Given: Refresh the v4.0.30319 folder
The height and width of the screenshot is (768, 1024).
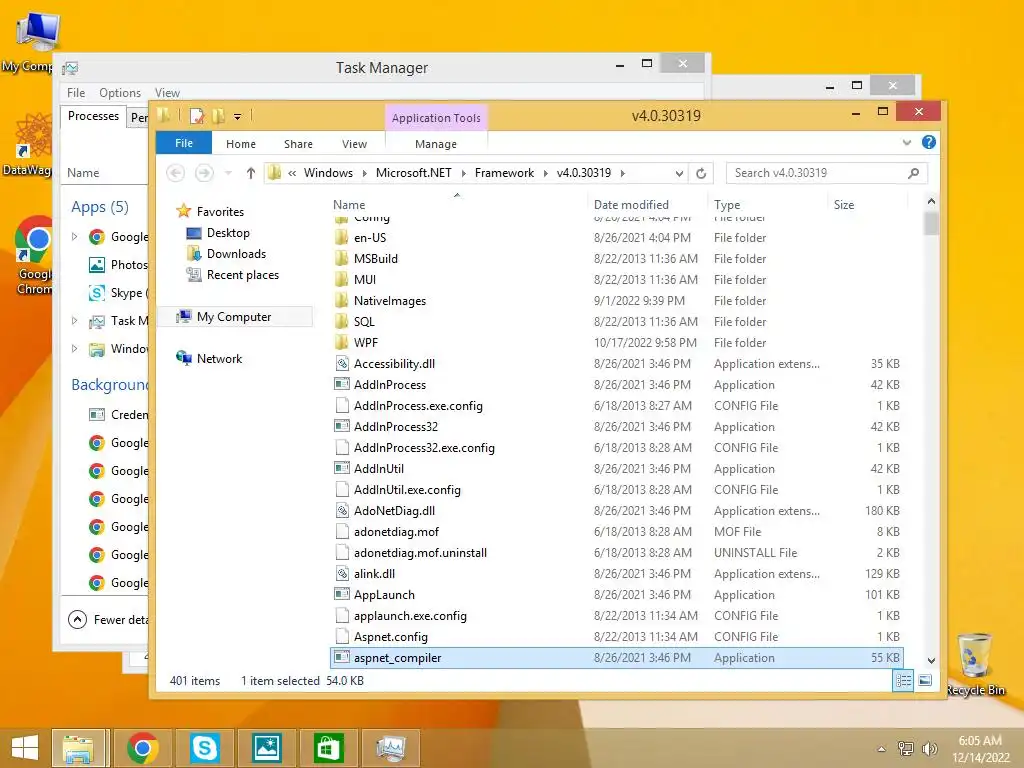Looking at the screenshot, I should (x=701, y=173).
